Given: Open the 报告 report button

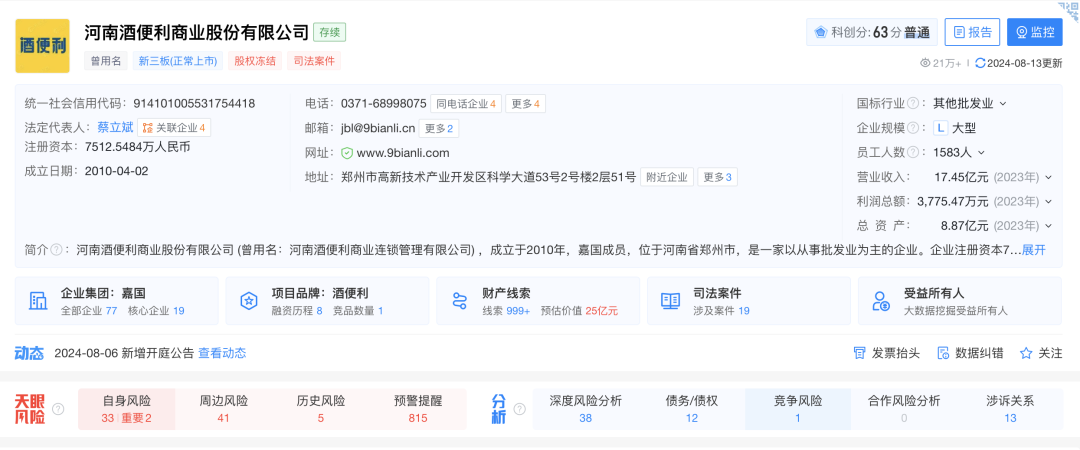Looking at the screenshot, I should [972, 32].
